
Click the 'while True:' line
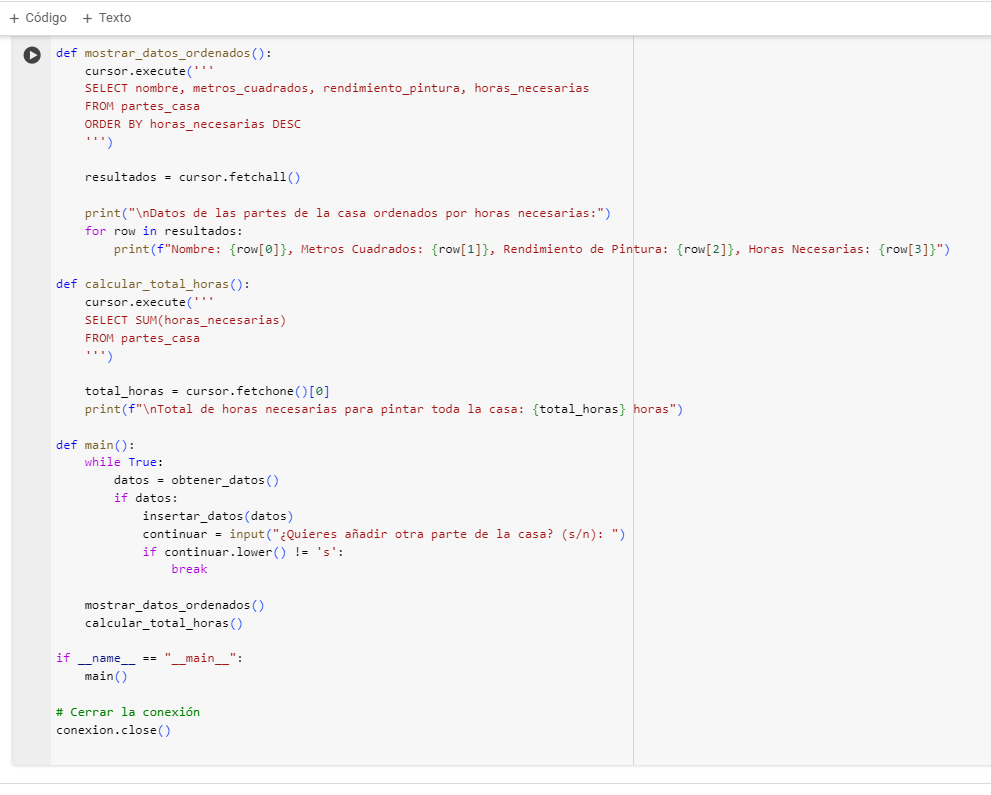click(x=124, y=462)
